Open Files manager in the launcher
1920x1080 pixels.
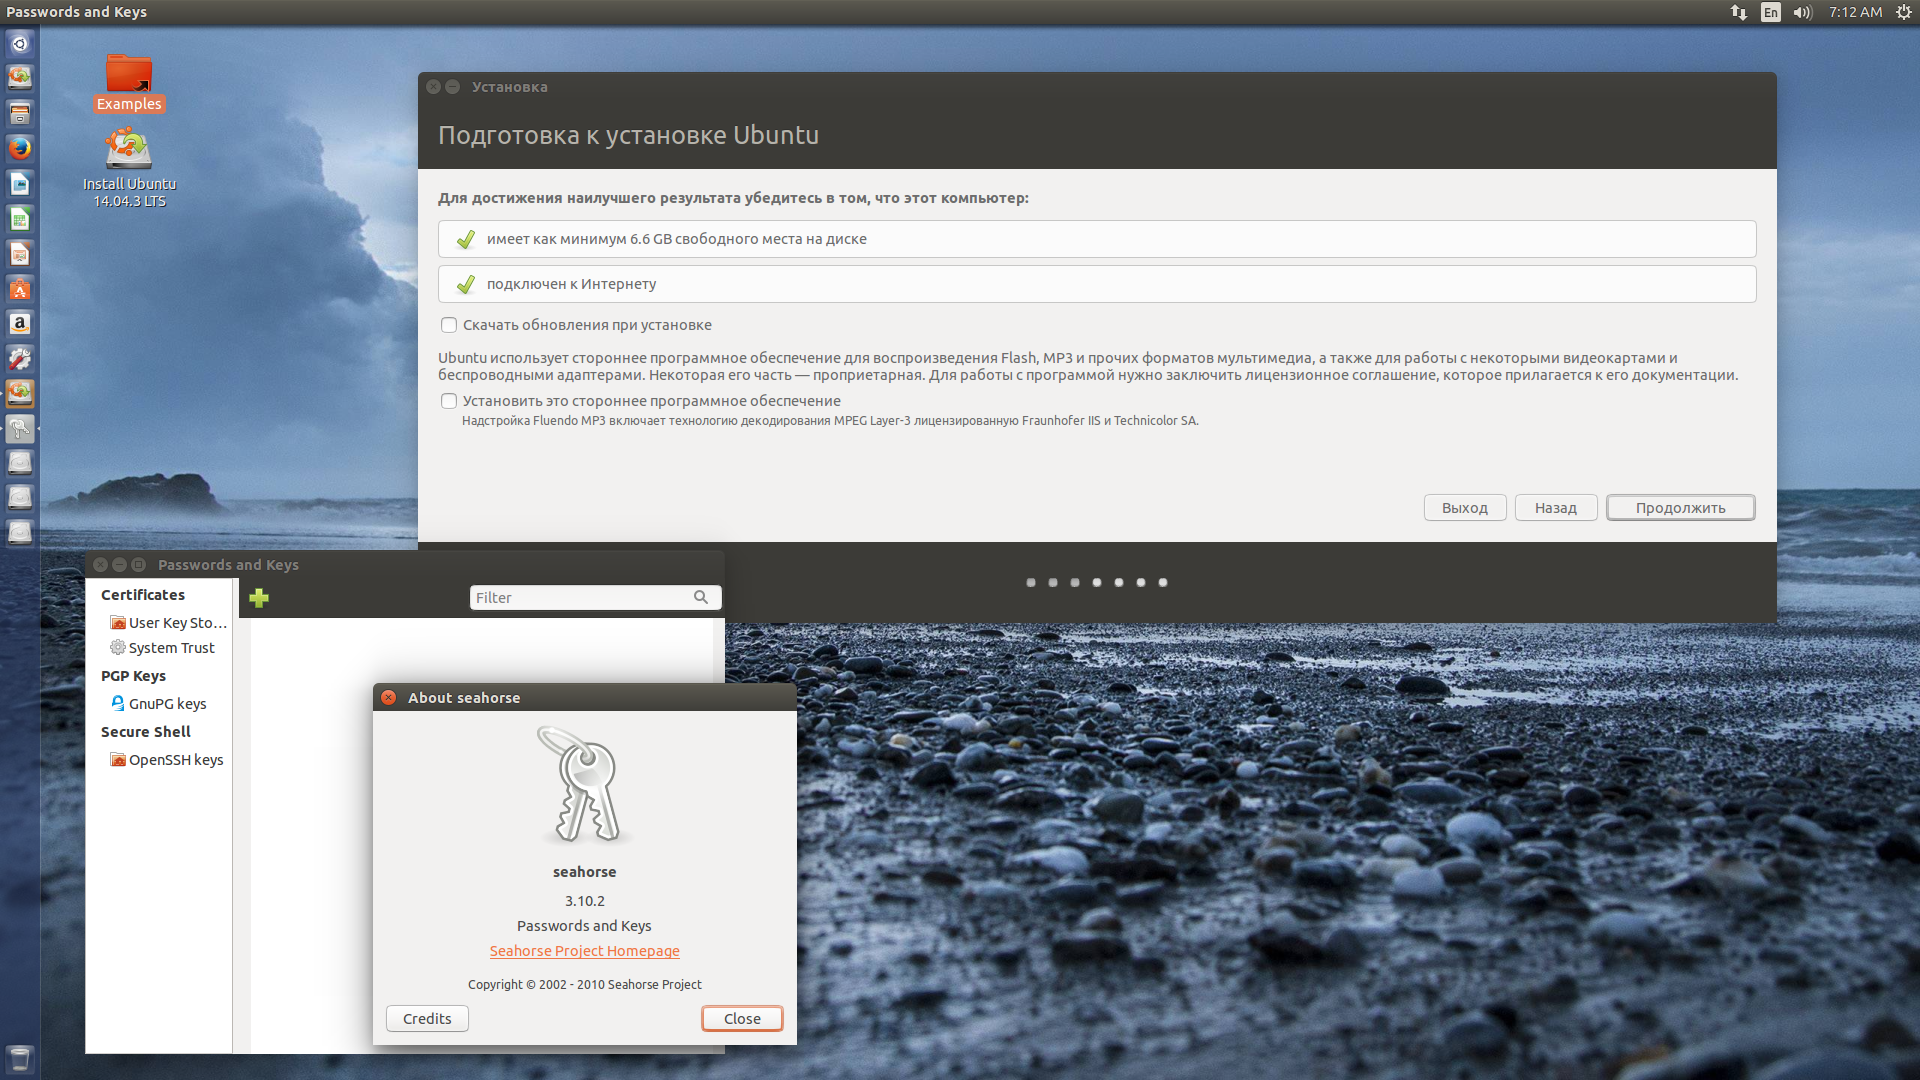tap(20, 113)
